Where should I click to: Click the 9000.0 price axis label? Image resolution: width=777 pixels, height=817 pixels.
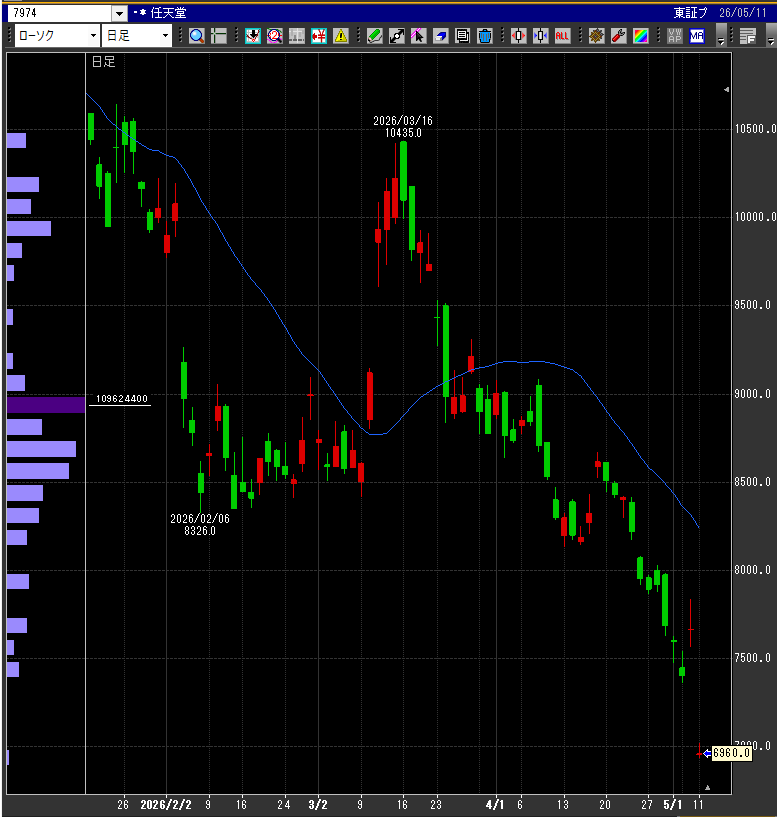753,394
